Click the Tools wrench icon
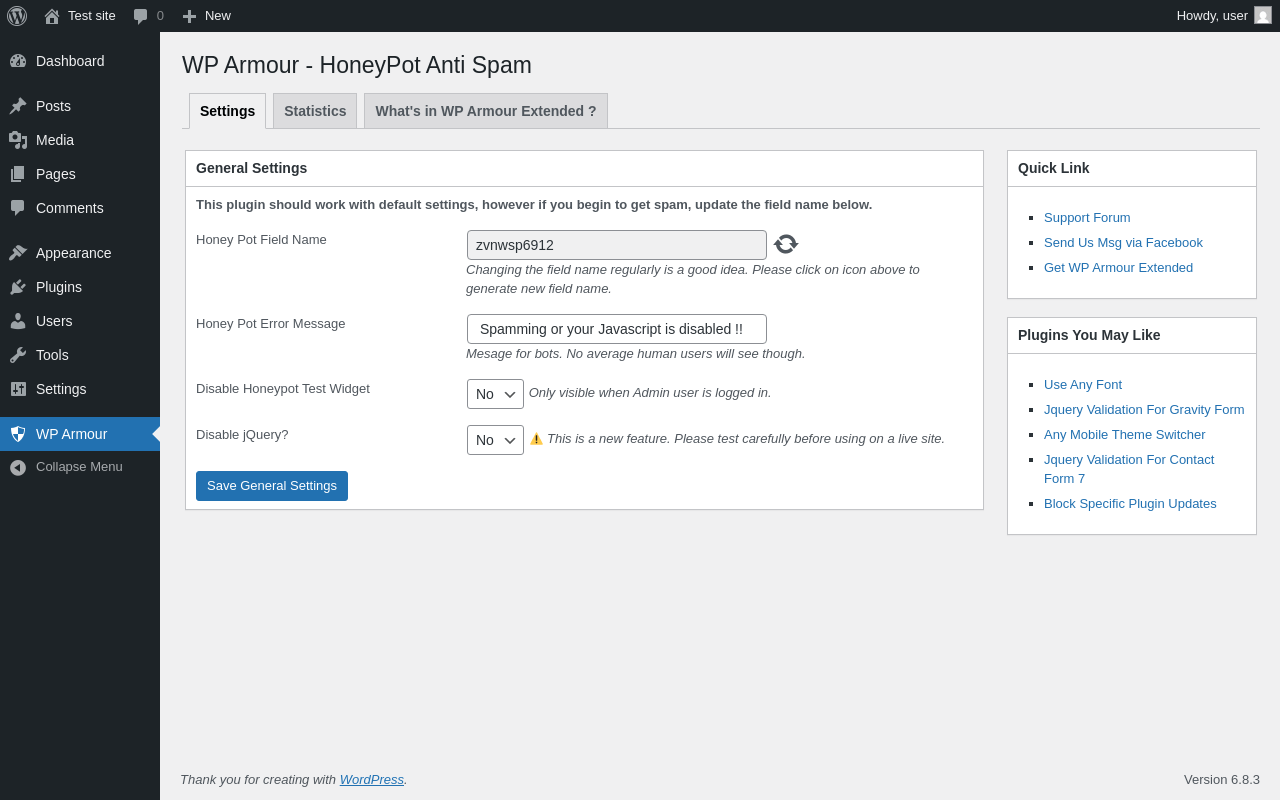 (x=18, y=355)
